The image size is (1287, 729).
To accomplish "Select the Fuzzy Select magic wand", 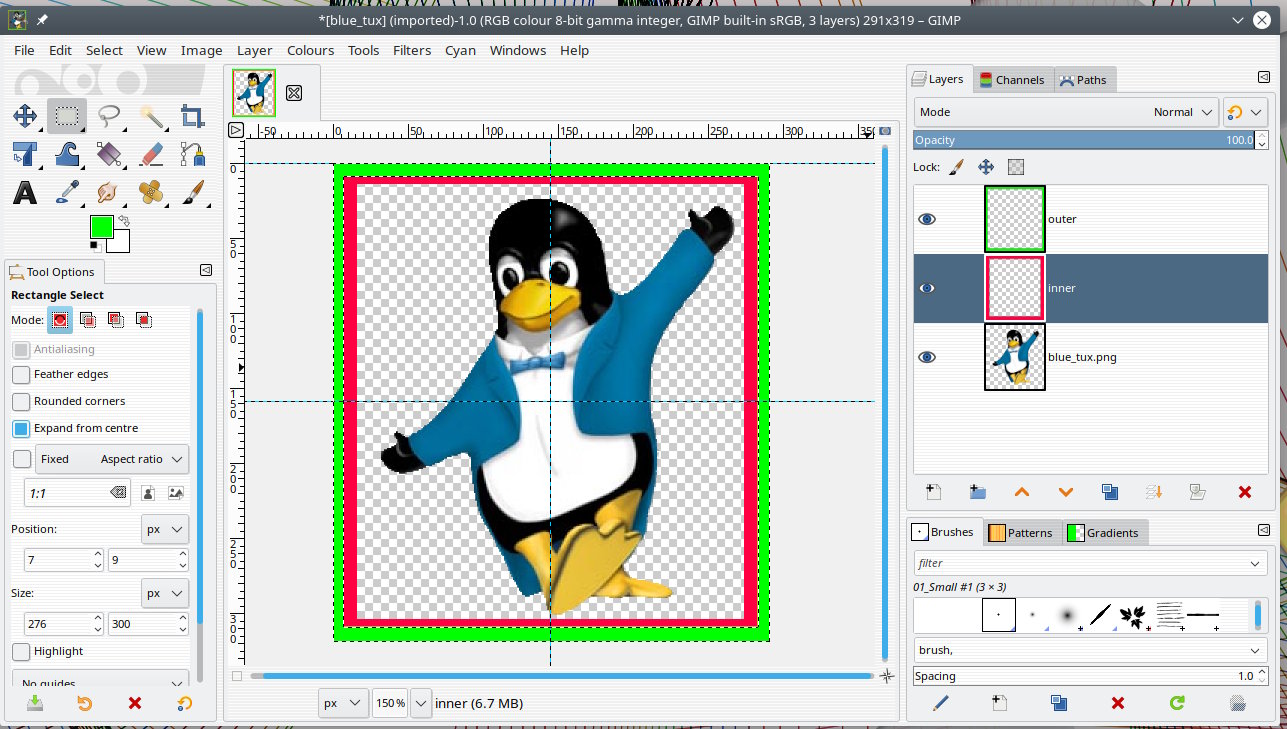I will point(151,116).
